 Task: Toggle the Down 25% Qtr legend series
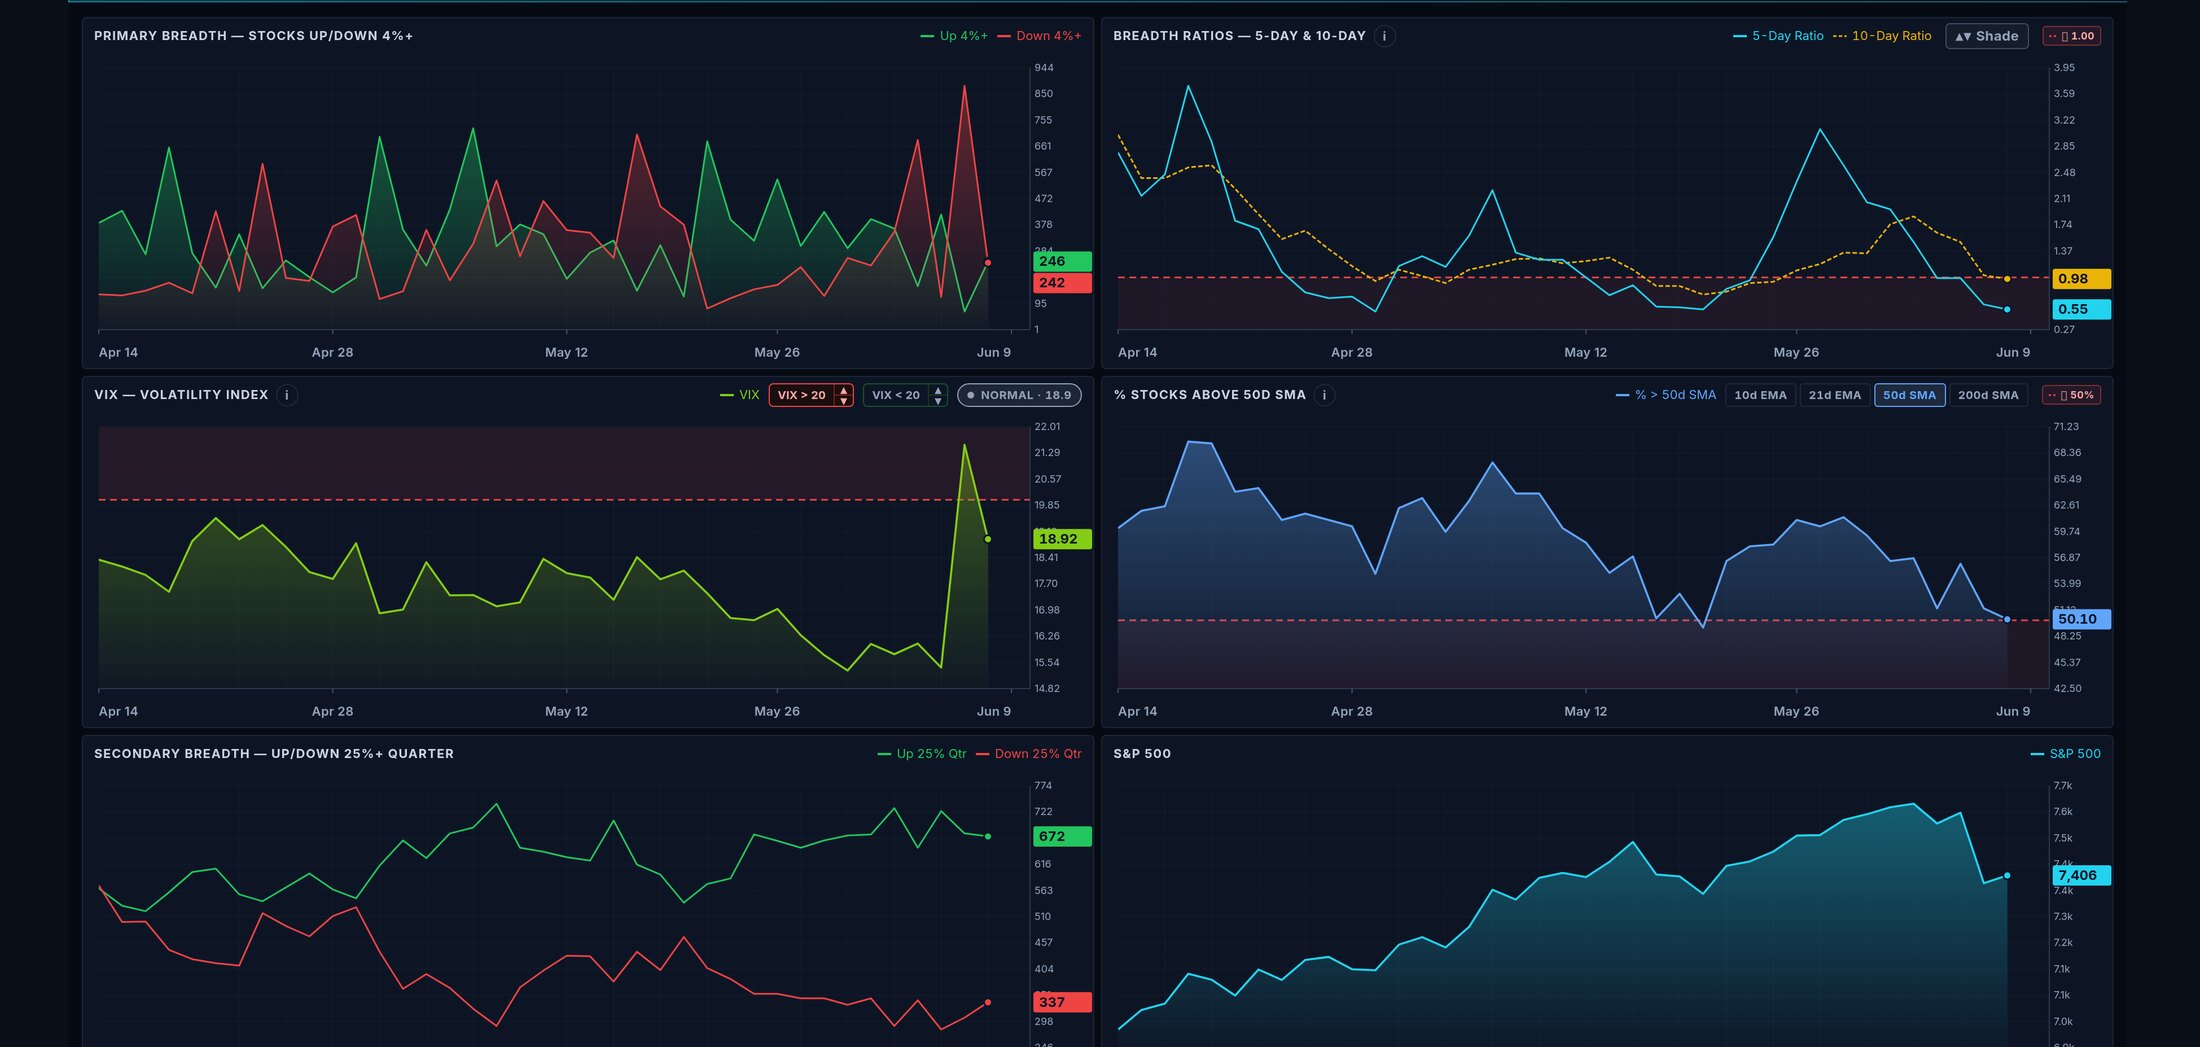tap(1028, 754)
